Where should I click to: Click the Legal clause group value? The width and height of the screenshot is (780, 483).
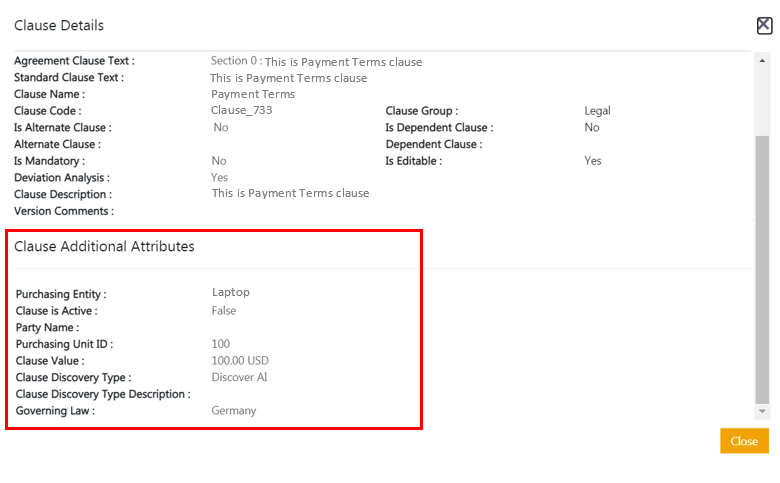point(597,111)
